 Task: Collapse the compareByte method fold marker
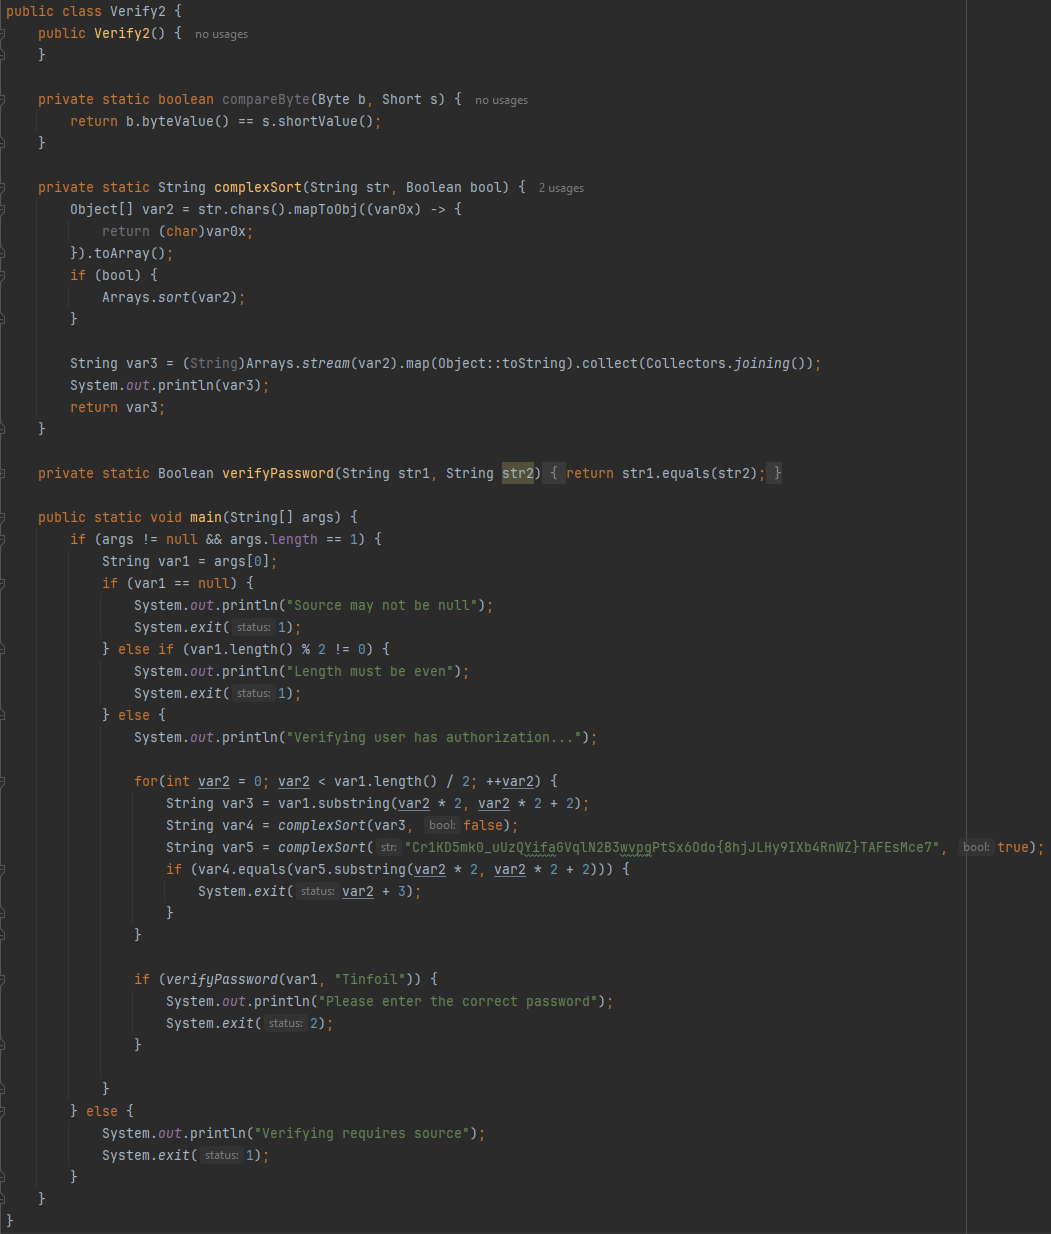pyautogui.click(x=3, y=99)
